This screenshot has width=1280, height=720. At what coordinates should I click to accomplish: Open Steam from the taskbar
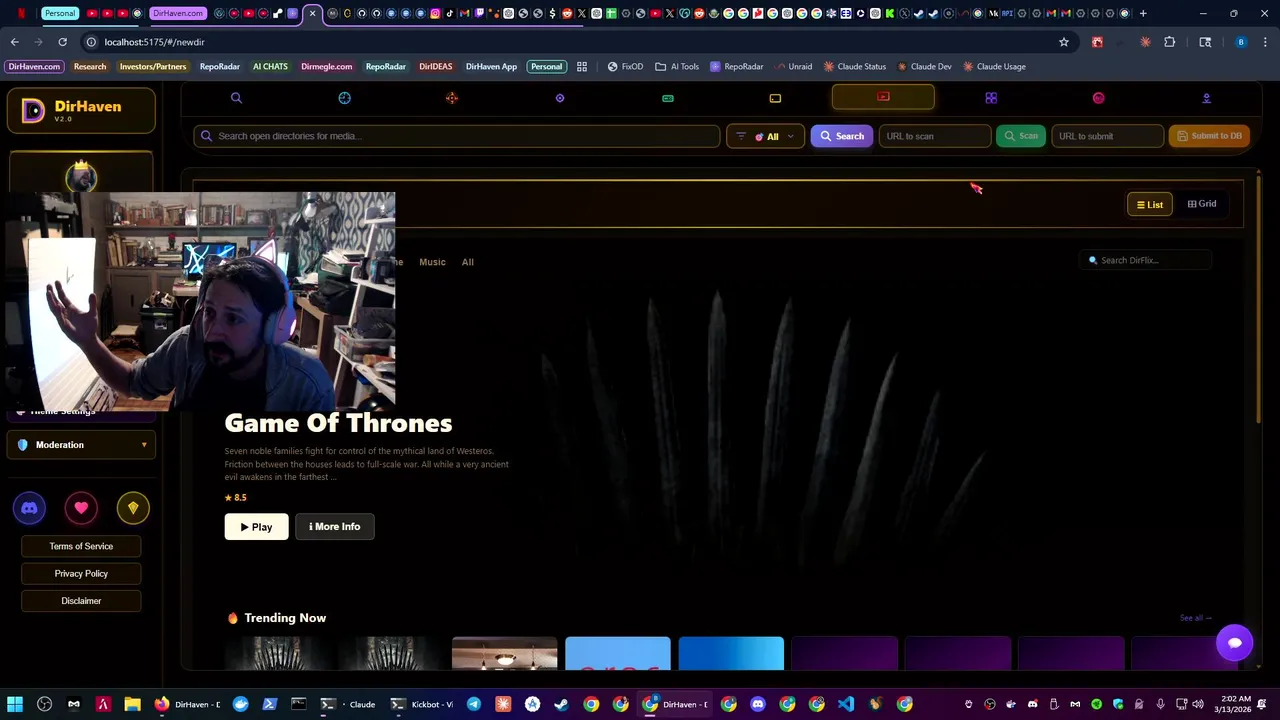click(x=562, y=704)
